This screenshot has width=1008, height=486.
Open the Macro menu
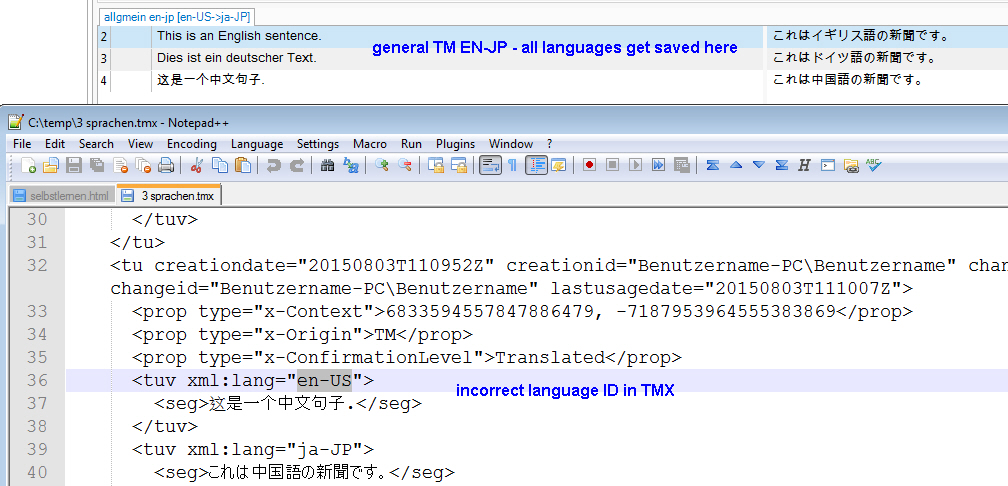click(x=370, y=144)
